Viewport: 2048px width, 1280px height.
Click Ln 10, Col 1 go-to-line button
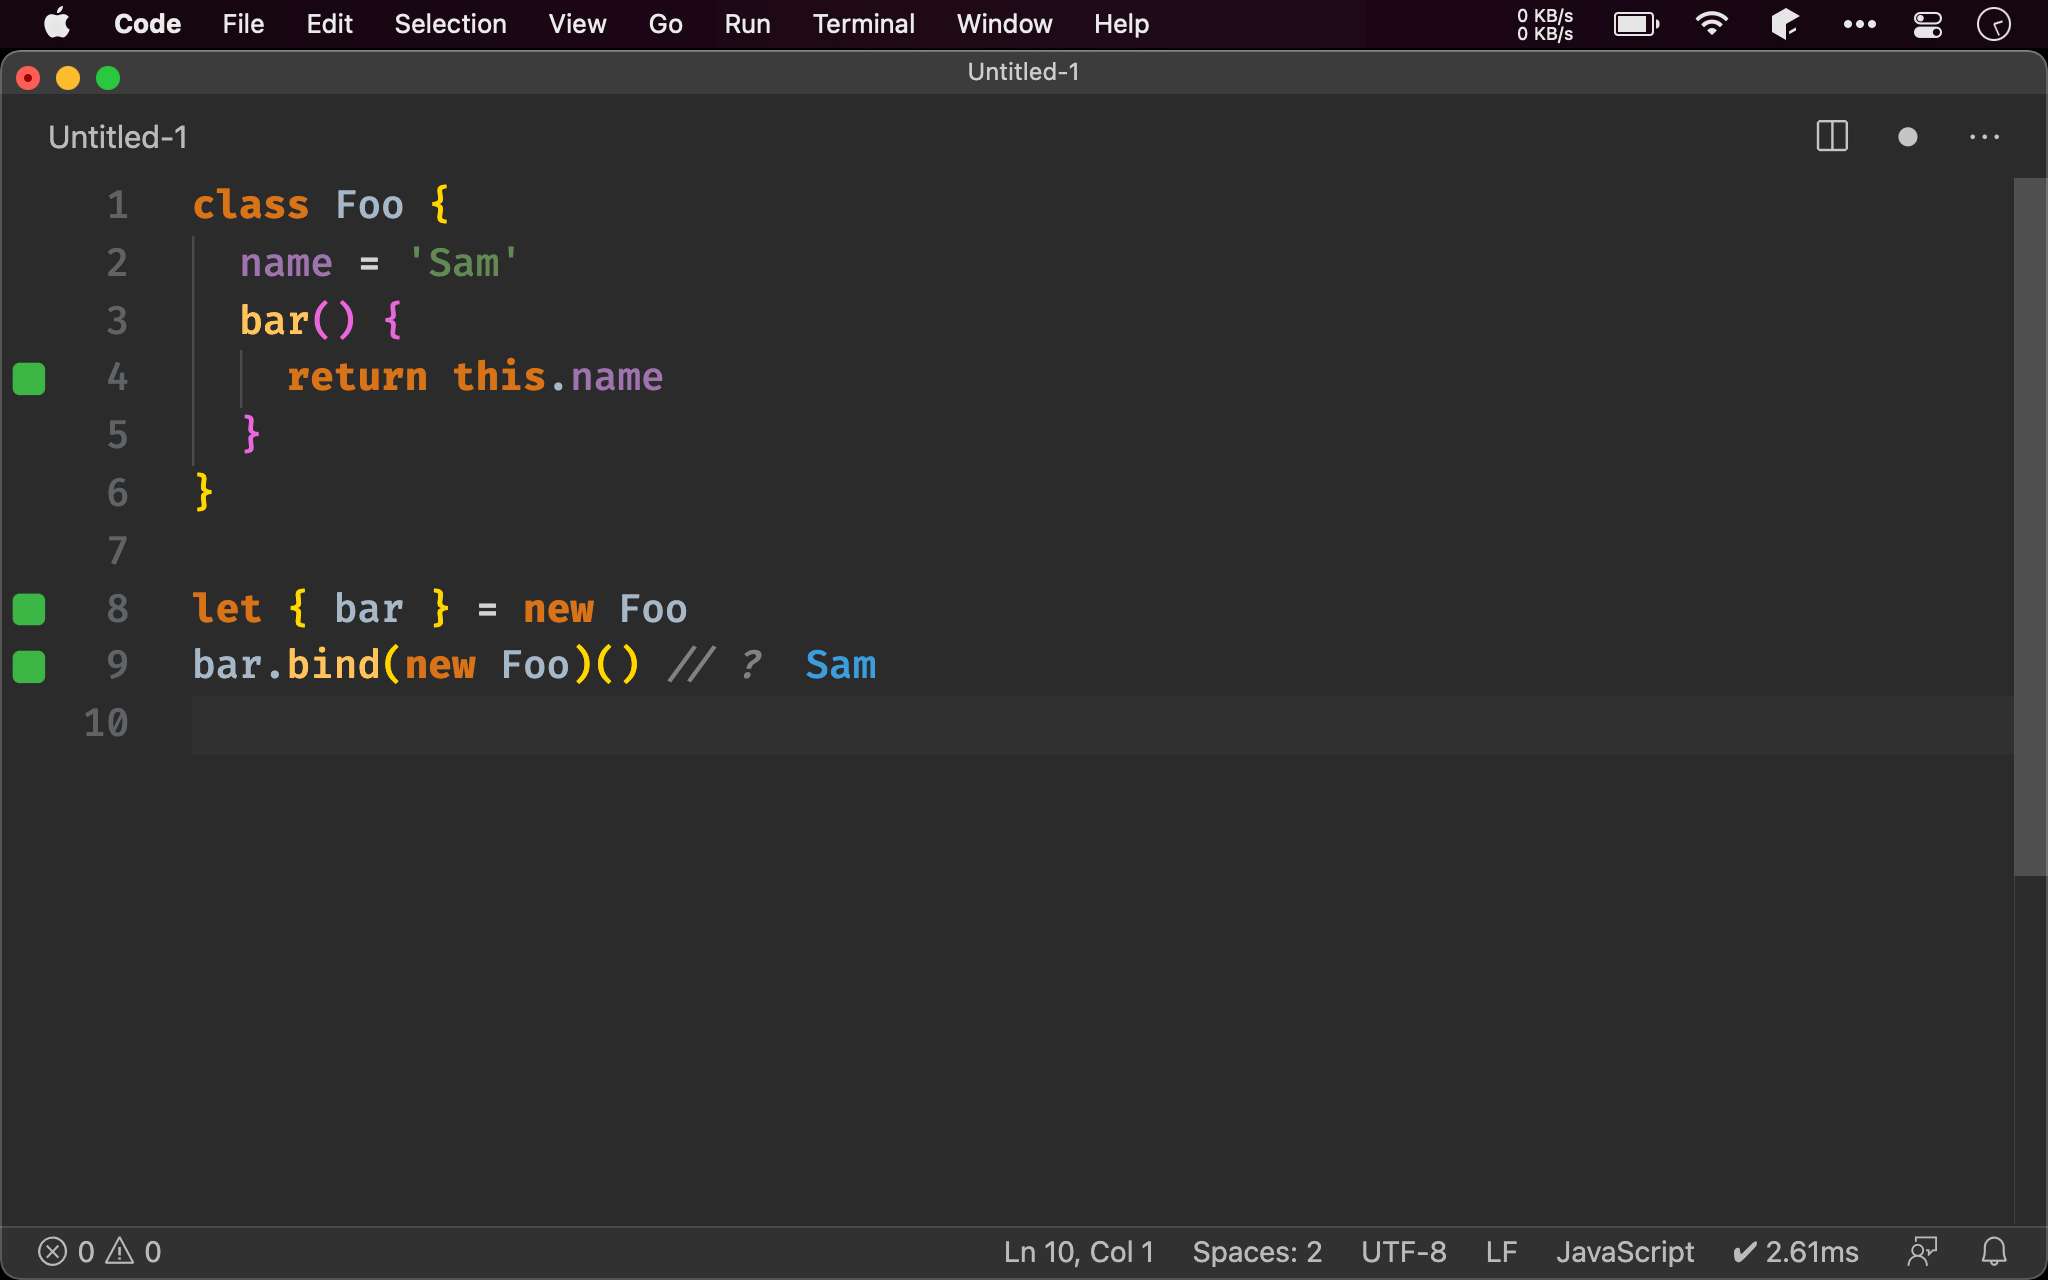1078,1251
